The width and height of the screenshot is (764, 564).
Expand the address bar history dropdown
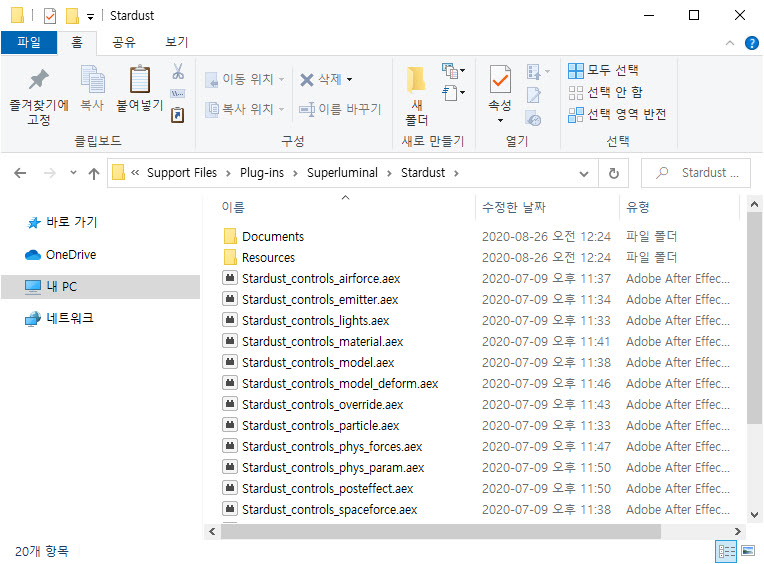click(x=584, y=173)
